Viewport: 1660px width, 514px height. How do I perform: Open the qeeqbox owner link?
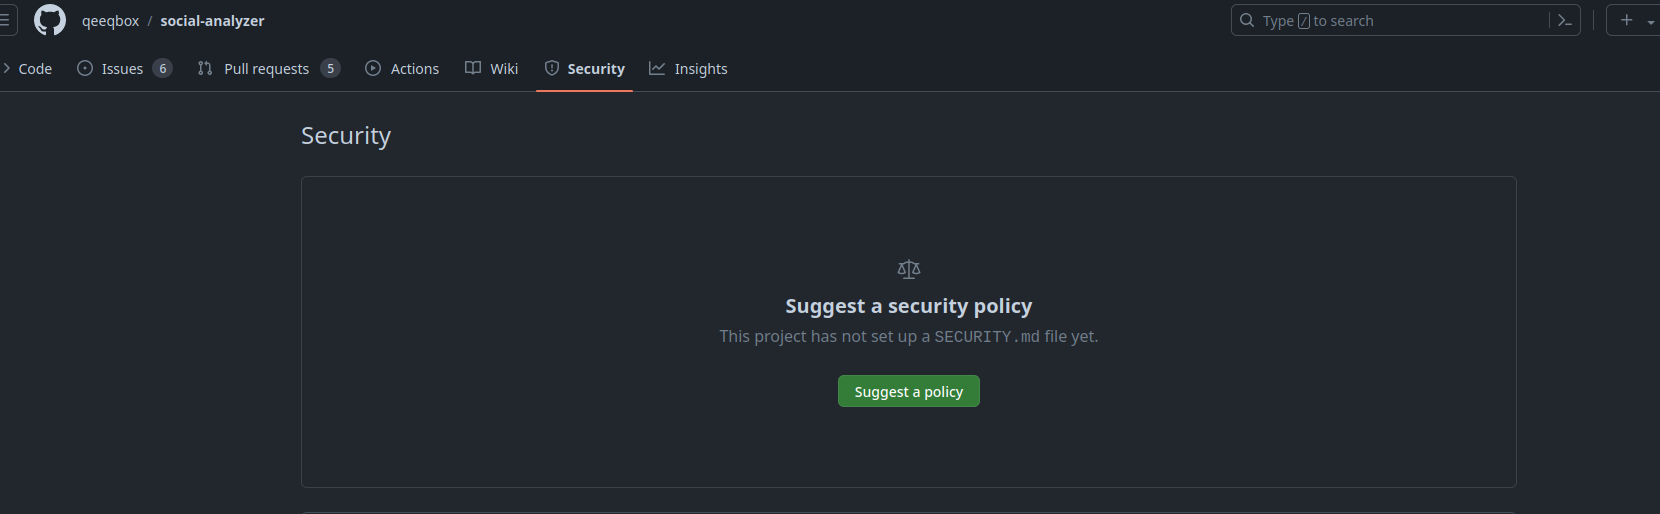click(x=110, y=21)
